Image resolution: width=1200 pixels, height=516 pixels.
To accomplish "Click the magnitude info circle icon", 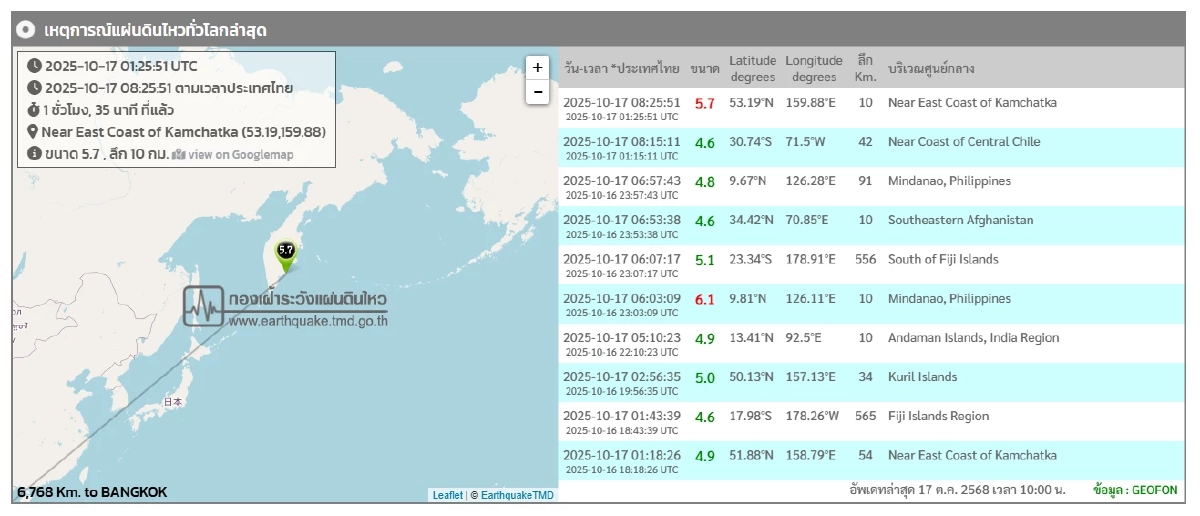I will [x=34, y=154].
